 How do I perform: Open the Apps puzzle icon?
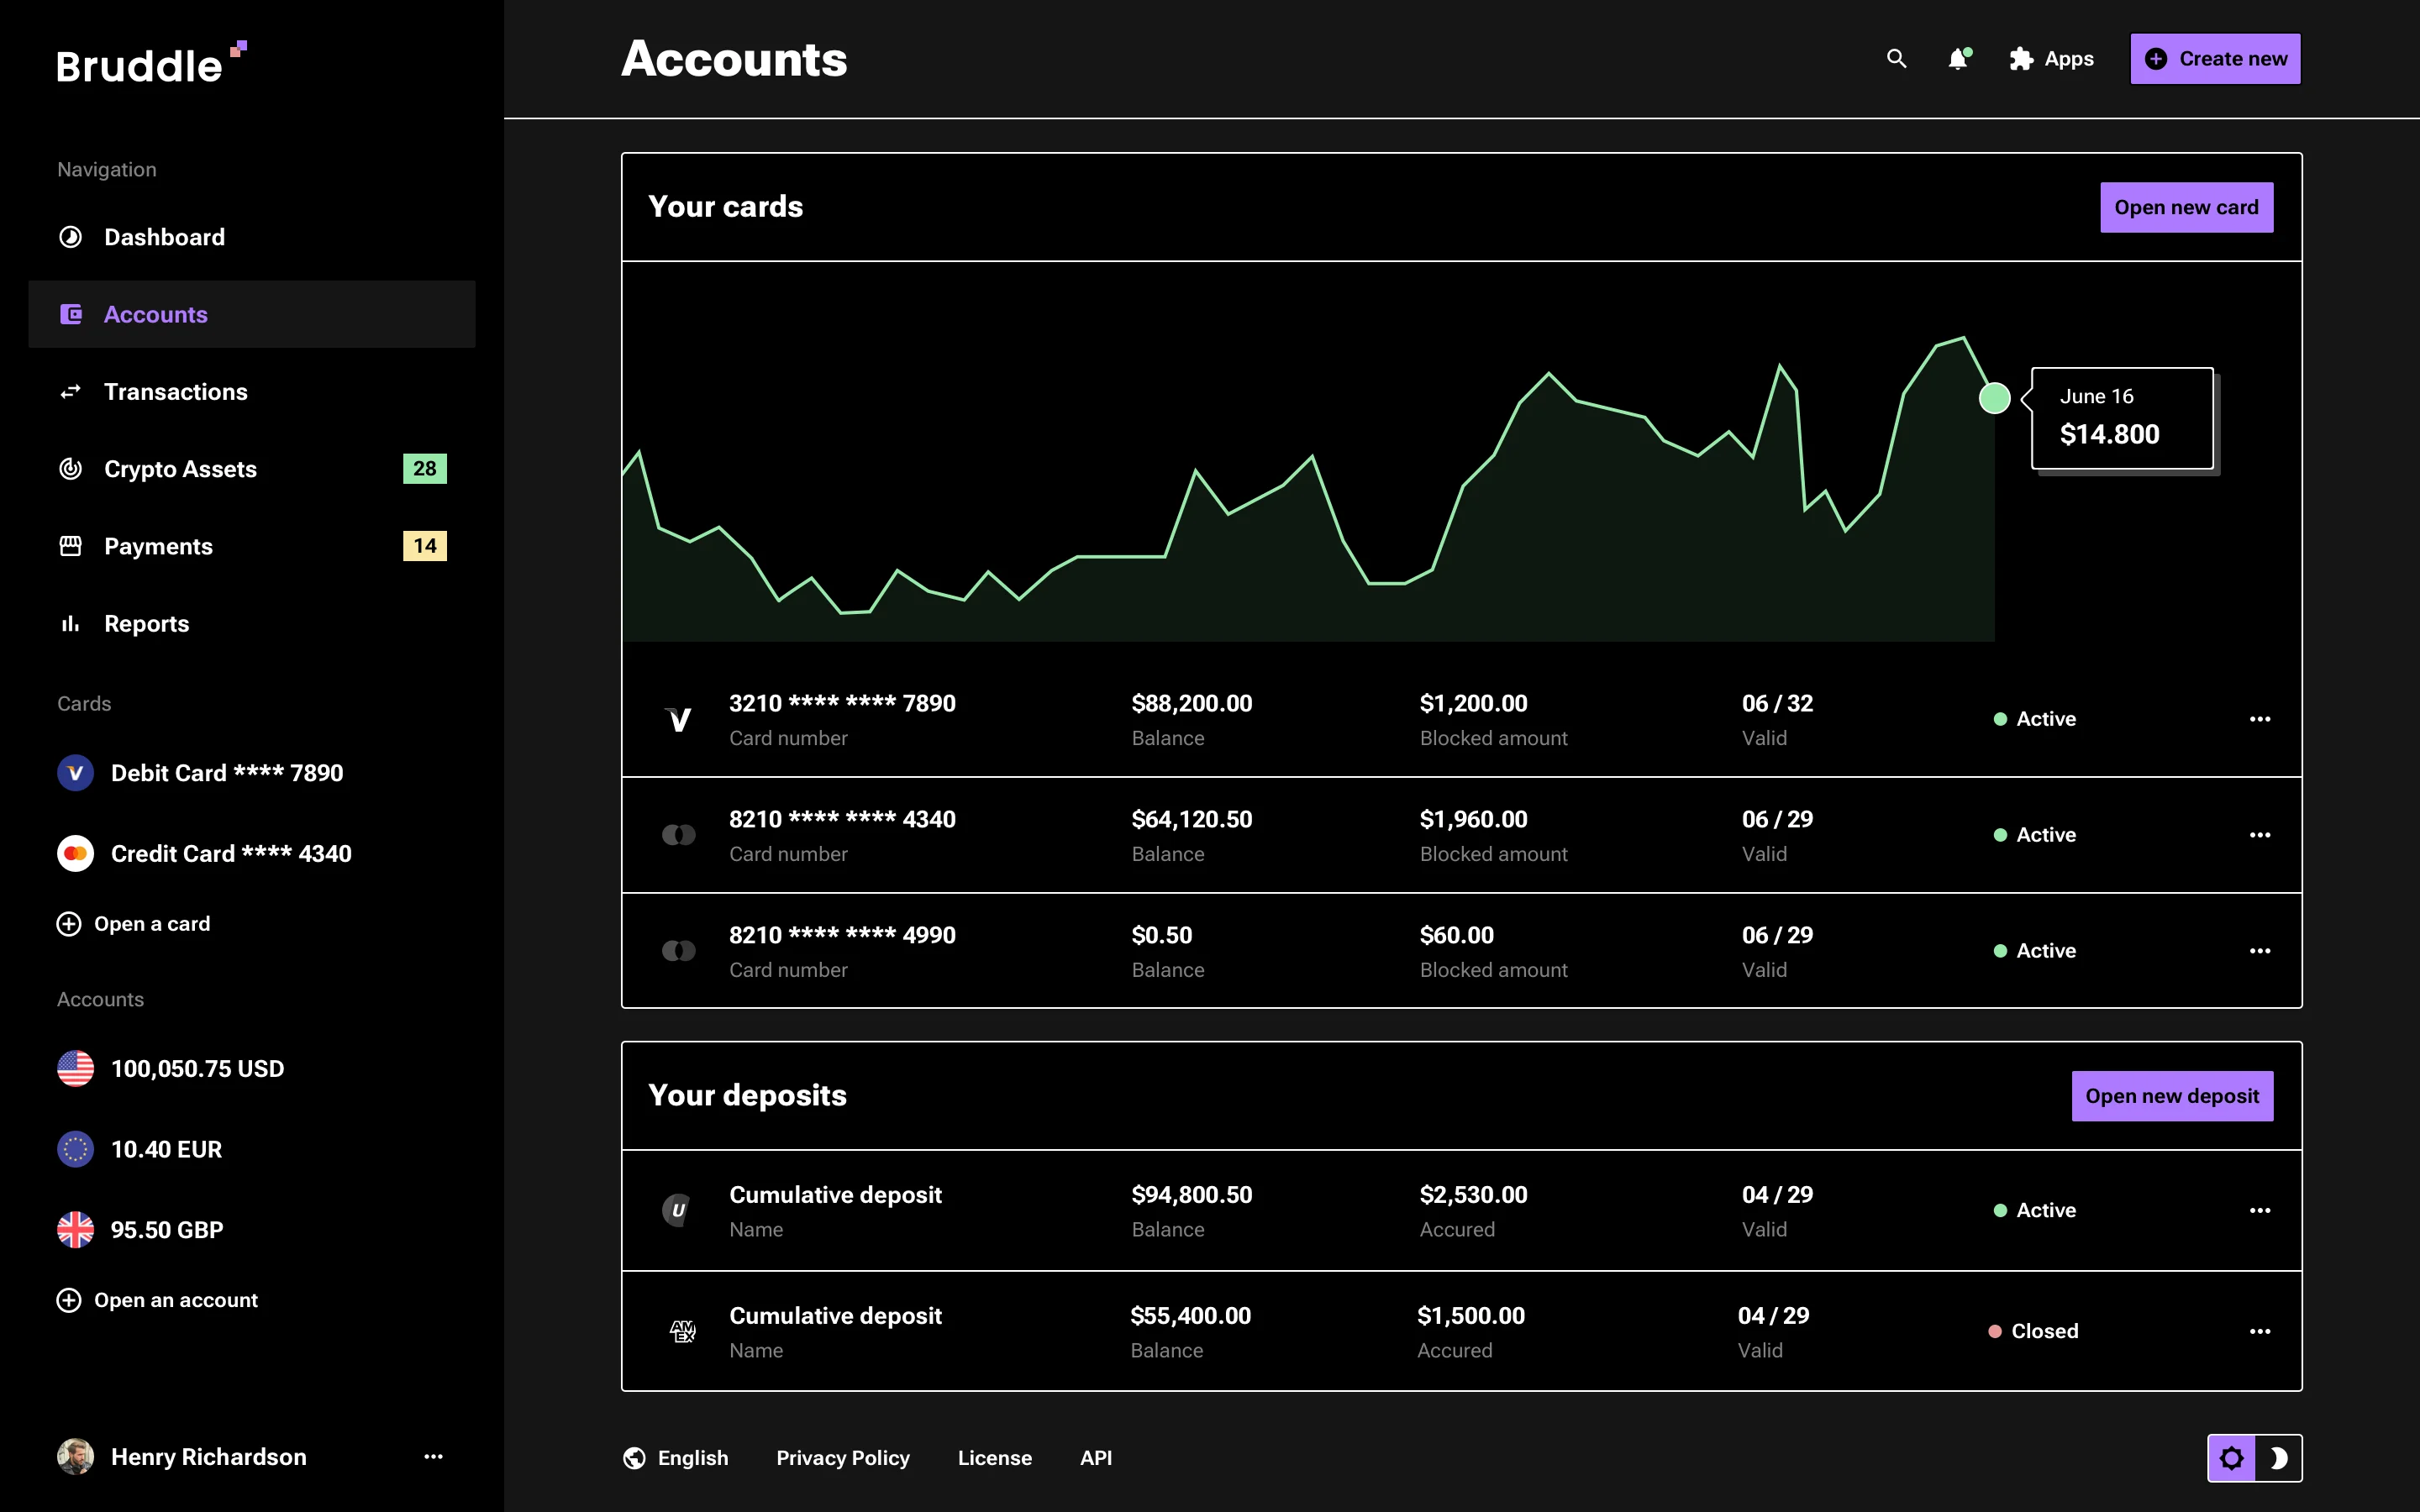(2020, 59)
